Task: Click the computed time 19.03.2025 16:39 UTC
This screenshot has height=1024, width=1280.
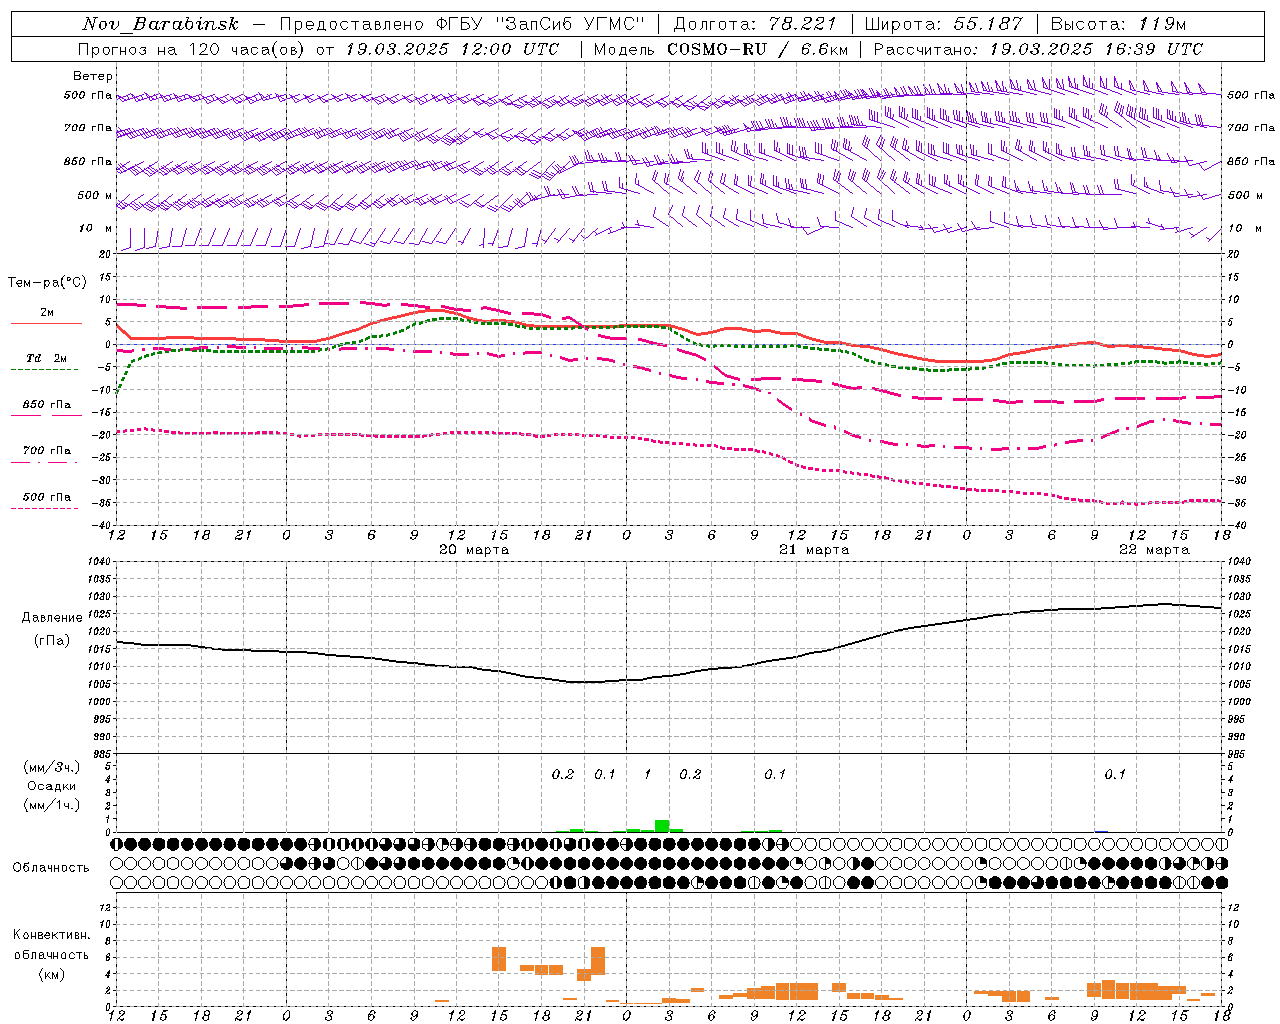Action: pos(1096,49)
